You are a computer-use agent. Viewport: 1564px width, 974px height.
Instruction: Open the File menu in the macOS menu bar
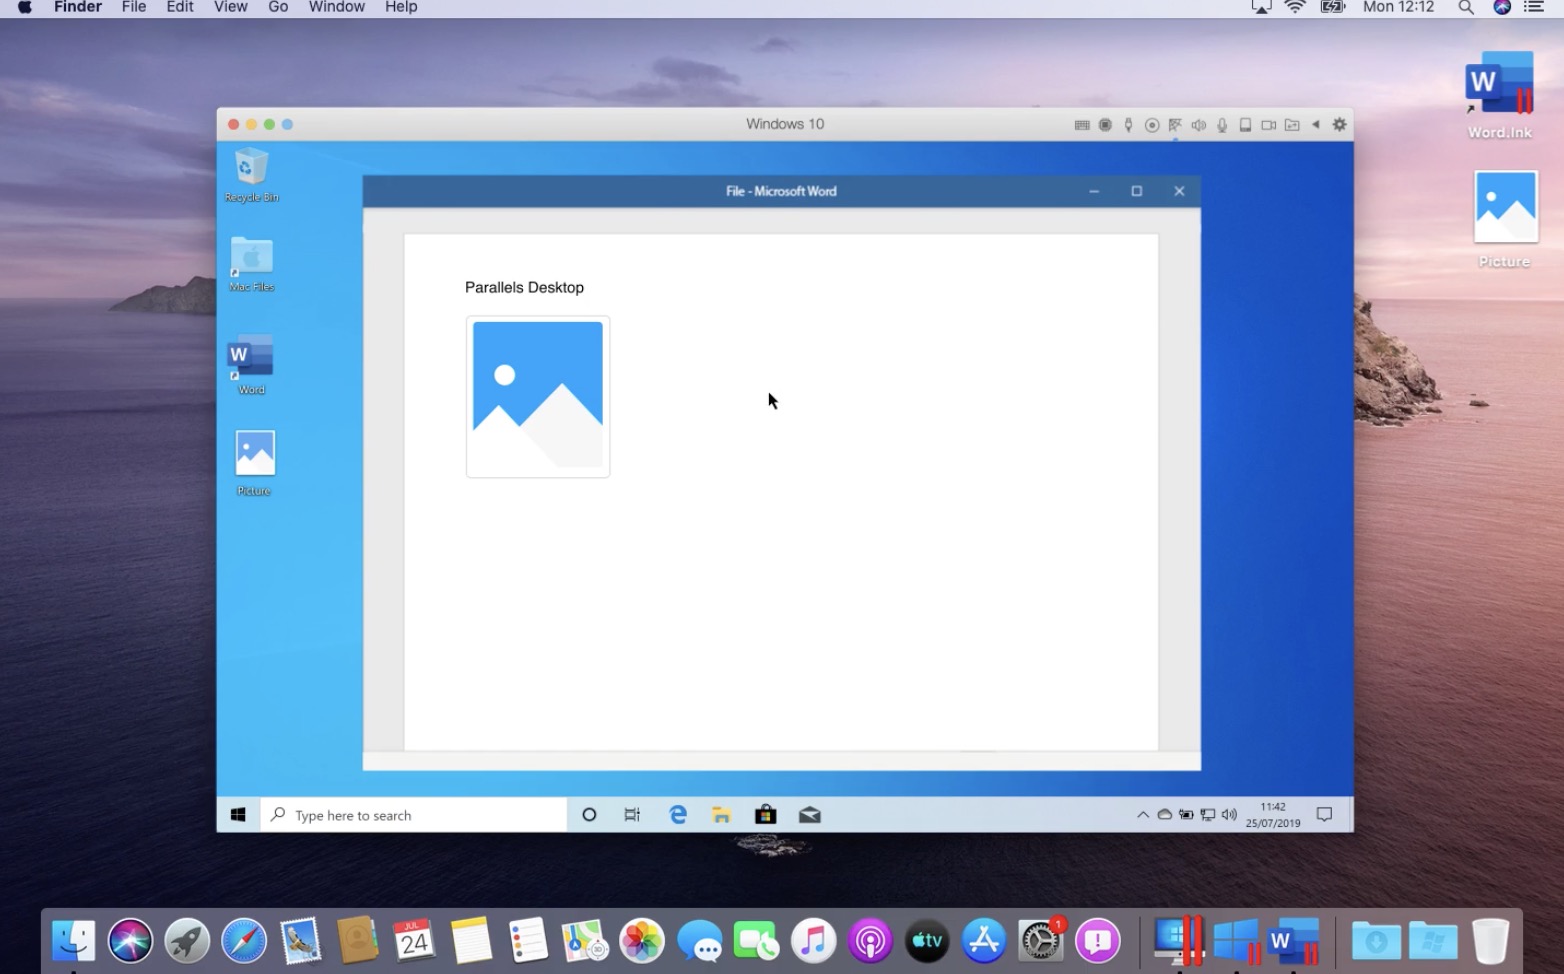click(x=134, y=7)
